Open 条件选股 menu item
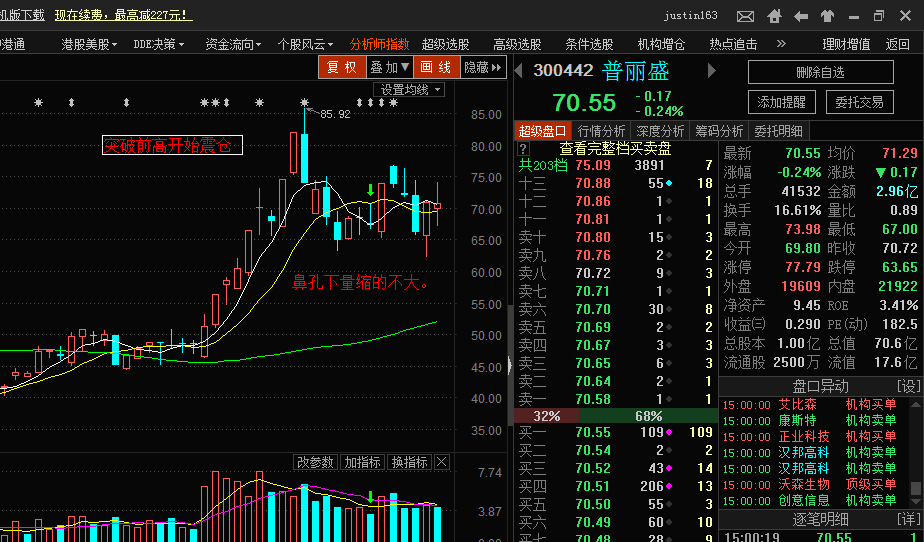The width and height of the screenshot is (924, 542). coord(589,44)
